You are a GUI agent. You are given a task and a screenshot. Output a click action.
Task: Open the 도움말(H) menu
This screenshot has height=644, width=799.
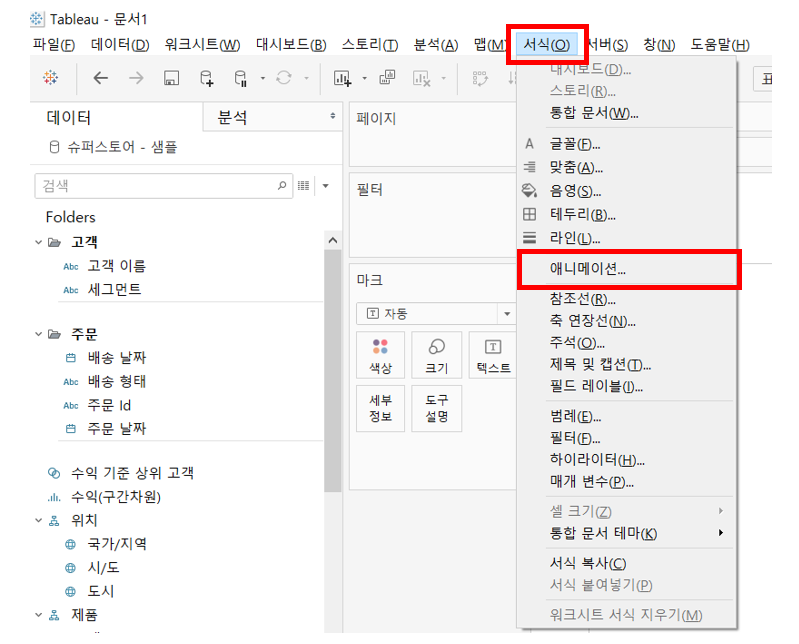[720, 45]
